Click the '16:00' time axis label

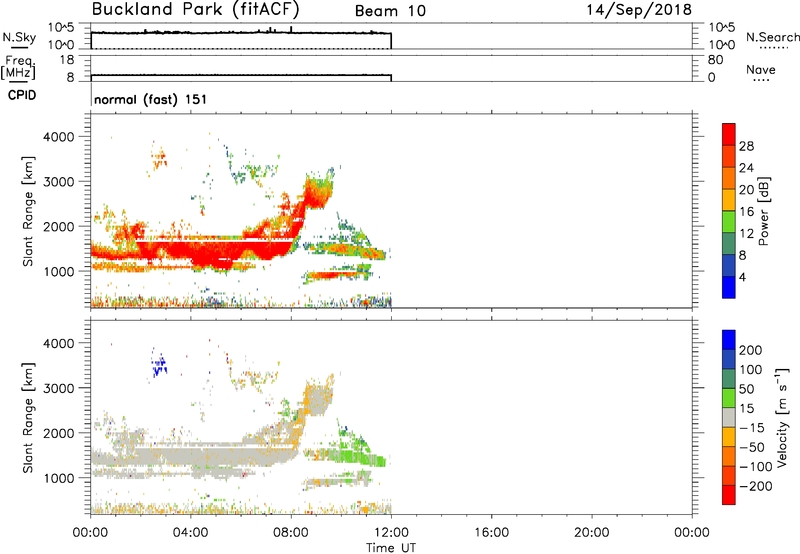tap(491, 533)
